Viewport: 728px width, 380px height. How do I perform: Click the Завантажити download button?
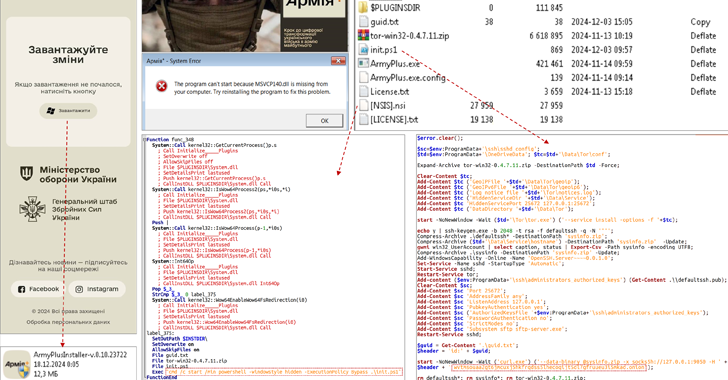68,111
